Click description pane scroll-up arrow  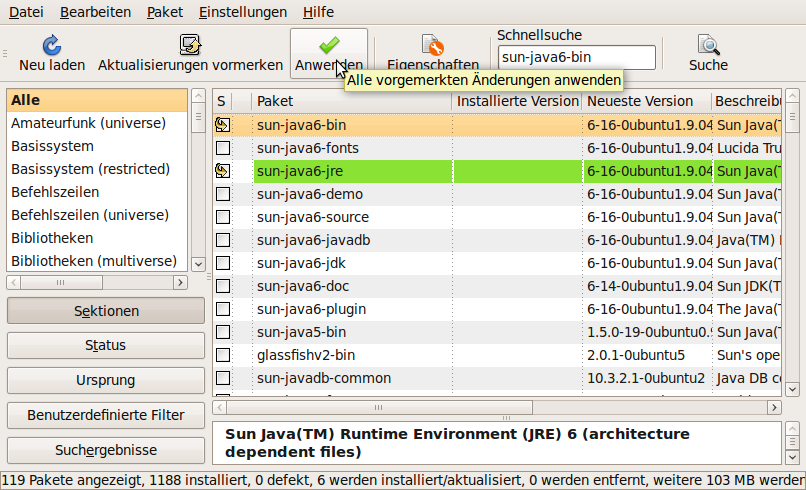(x=792, y=428)
